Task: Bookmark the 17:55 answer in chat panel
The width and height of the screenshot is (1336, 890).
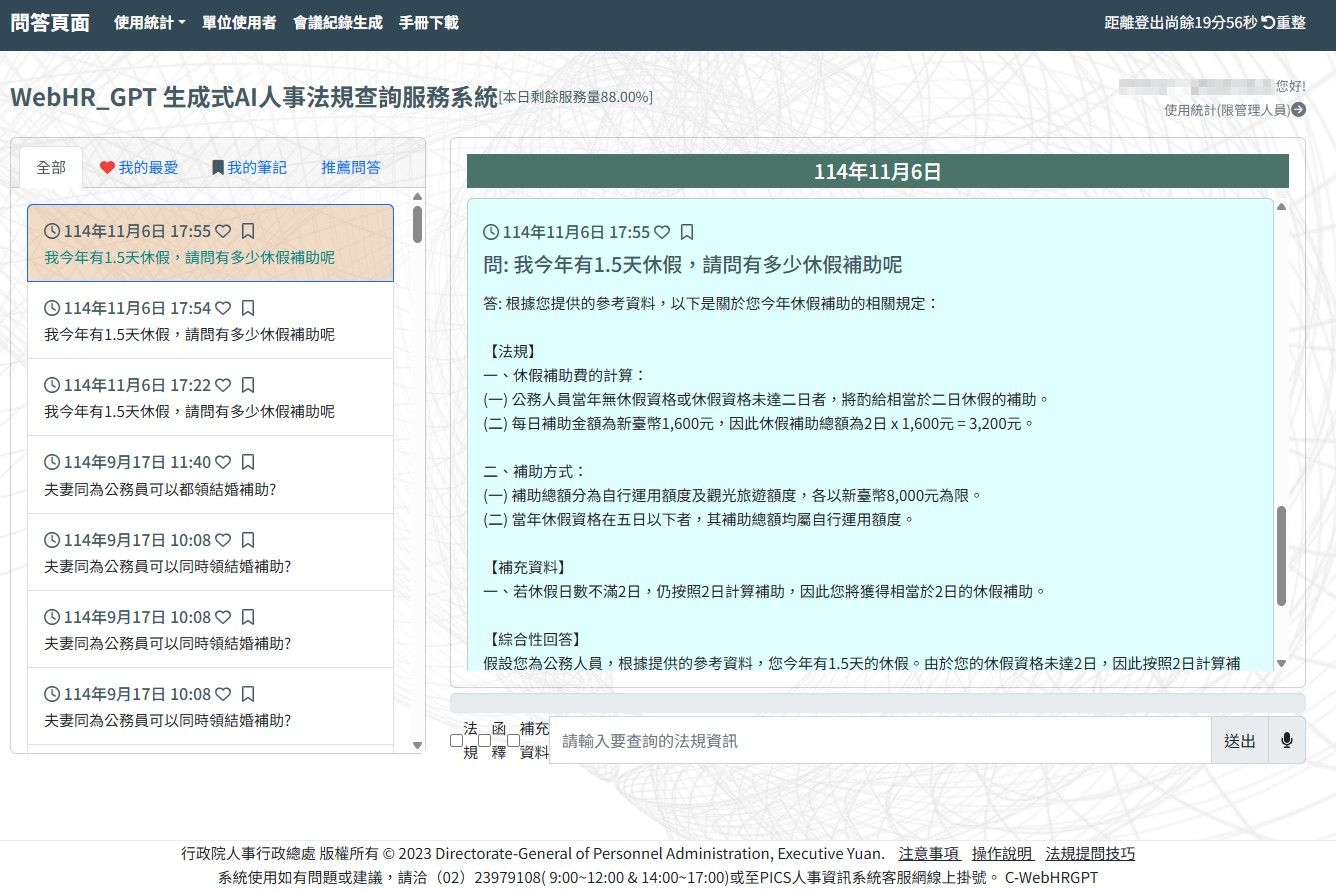Action: tap(687, 232)
